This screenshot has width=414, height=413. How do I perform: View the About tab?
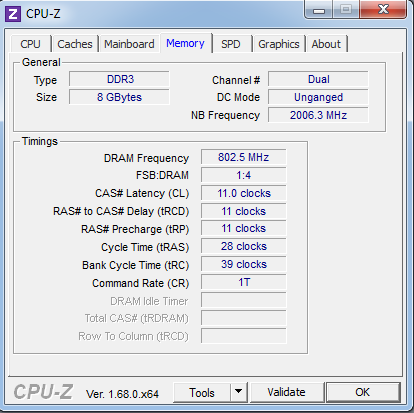click(x=326, y=44)
